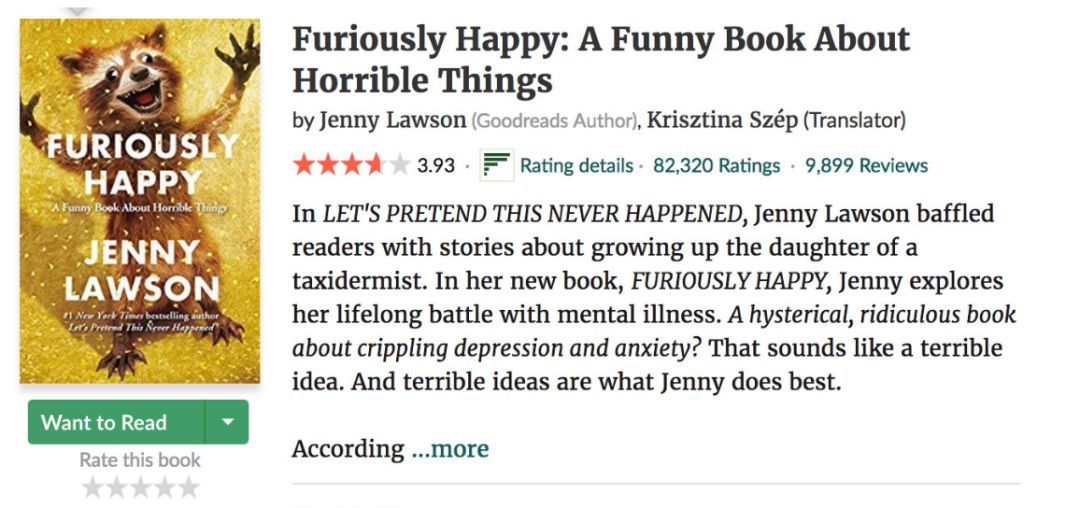Open the 9,899 Reviews link
Screen dimensions: 1080x508
click(866, 166)
